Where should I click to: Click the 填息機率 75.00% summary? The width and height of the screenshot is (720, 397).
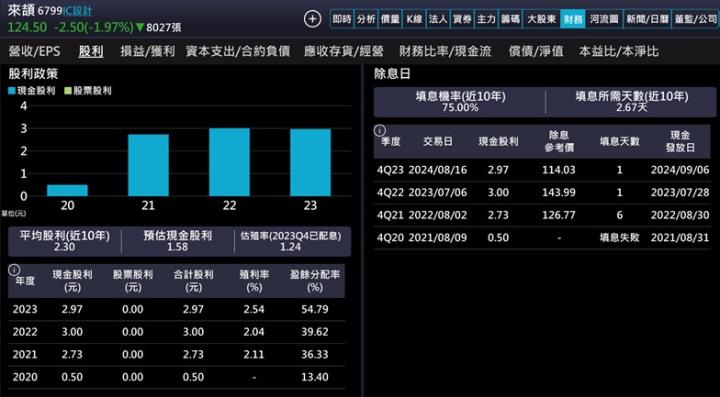[460, 102]
